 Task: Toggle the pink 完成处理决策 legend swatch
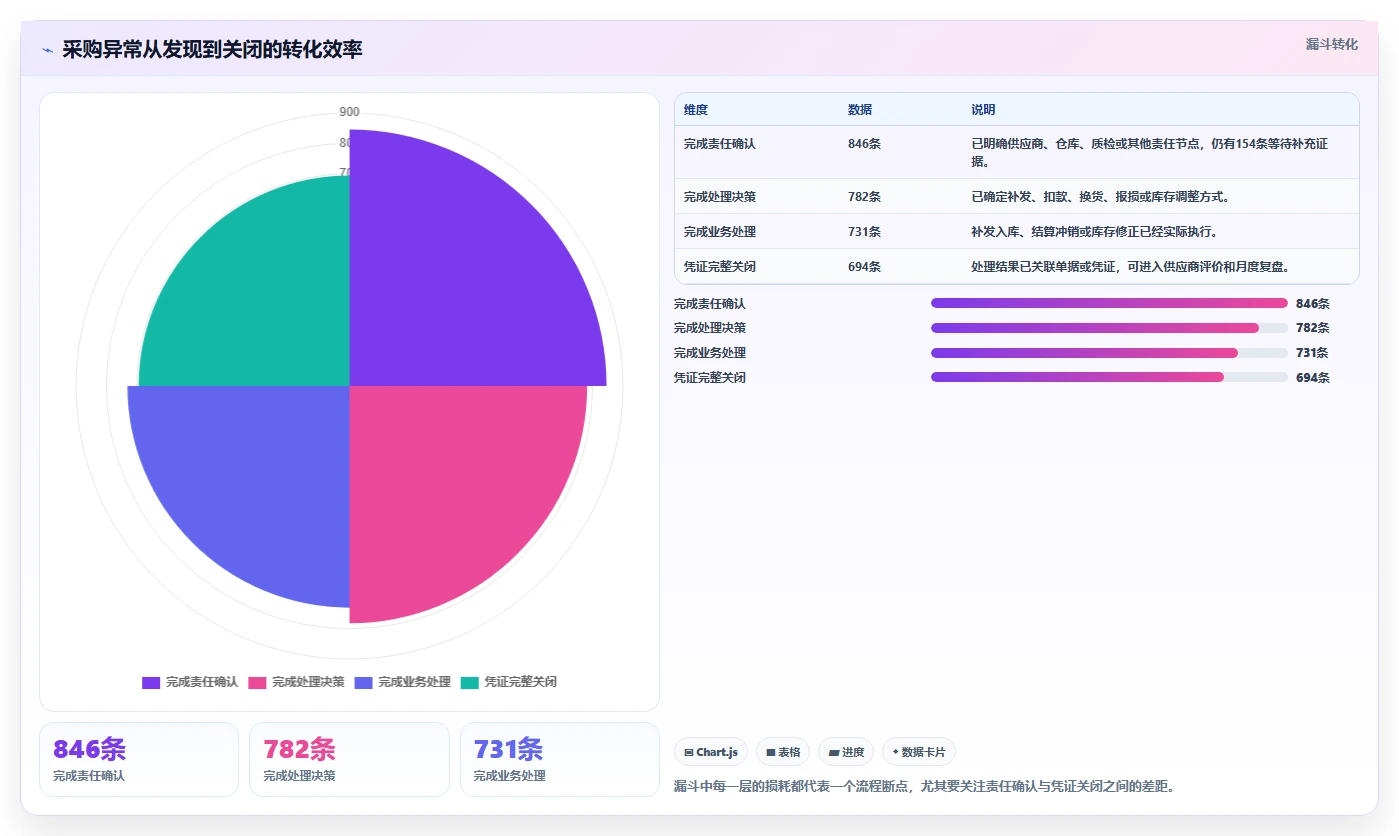pos(257,682)
